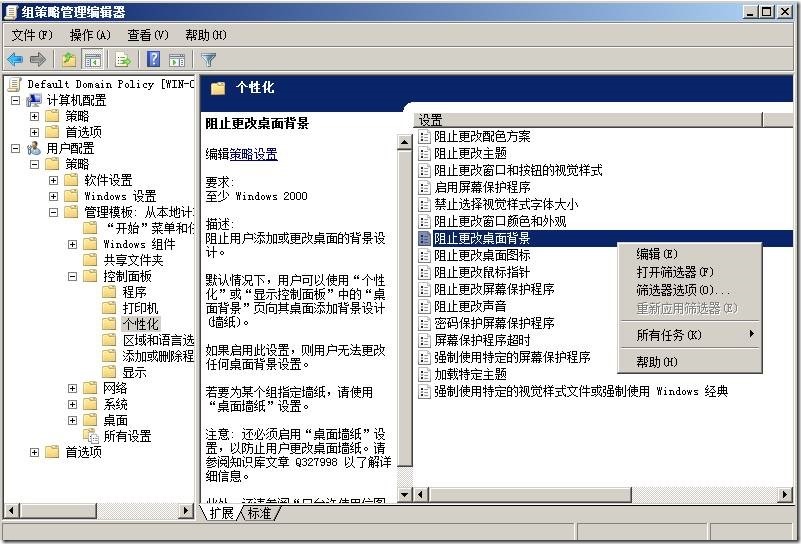Click the show/hide action pane icon
The image size is (801, 544).
177,60
